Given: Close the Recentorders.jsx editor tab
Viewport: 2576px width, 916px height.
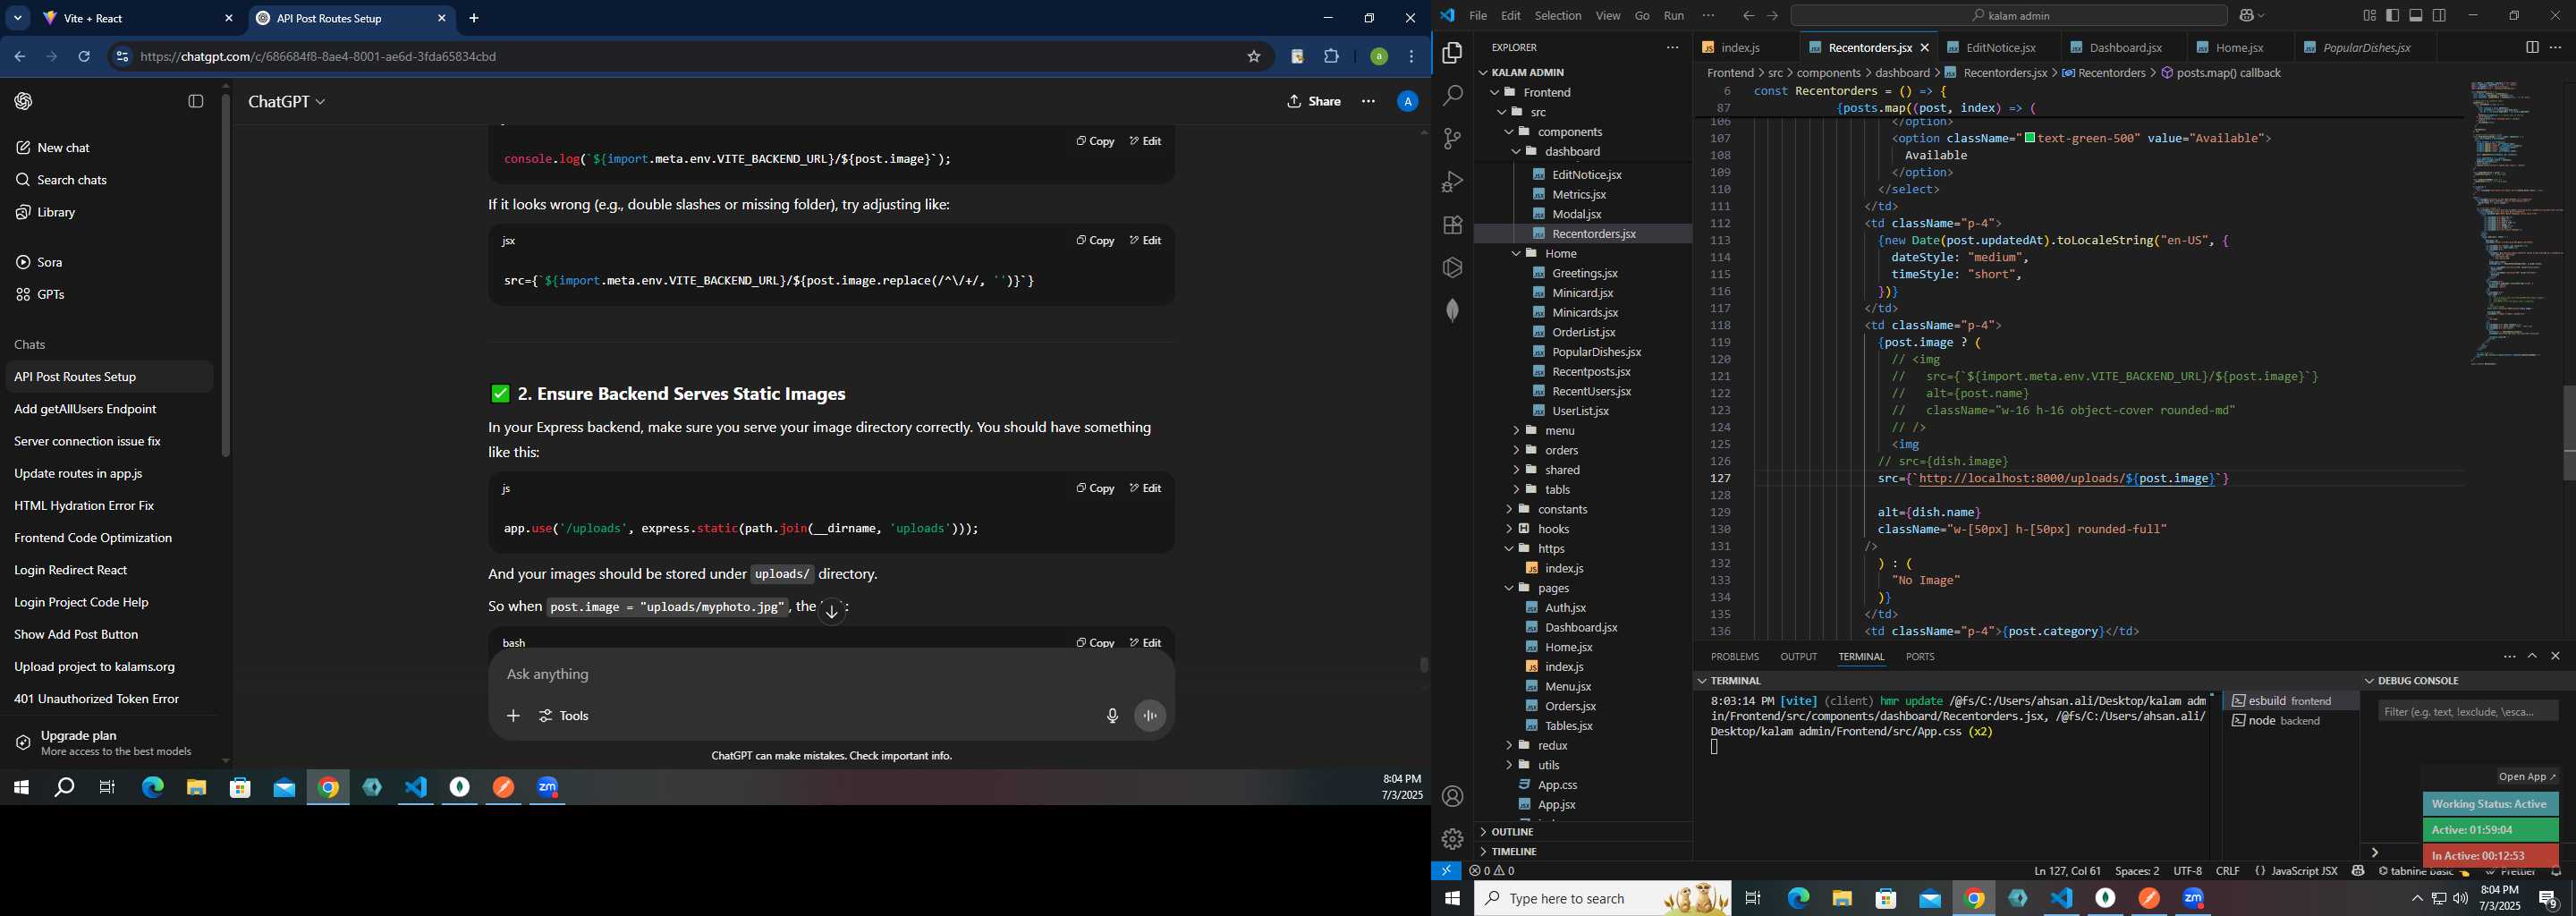Looking at the screenshot, I should click(1924, 47).
